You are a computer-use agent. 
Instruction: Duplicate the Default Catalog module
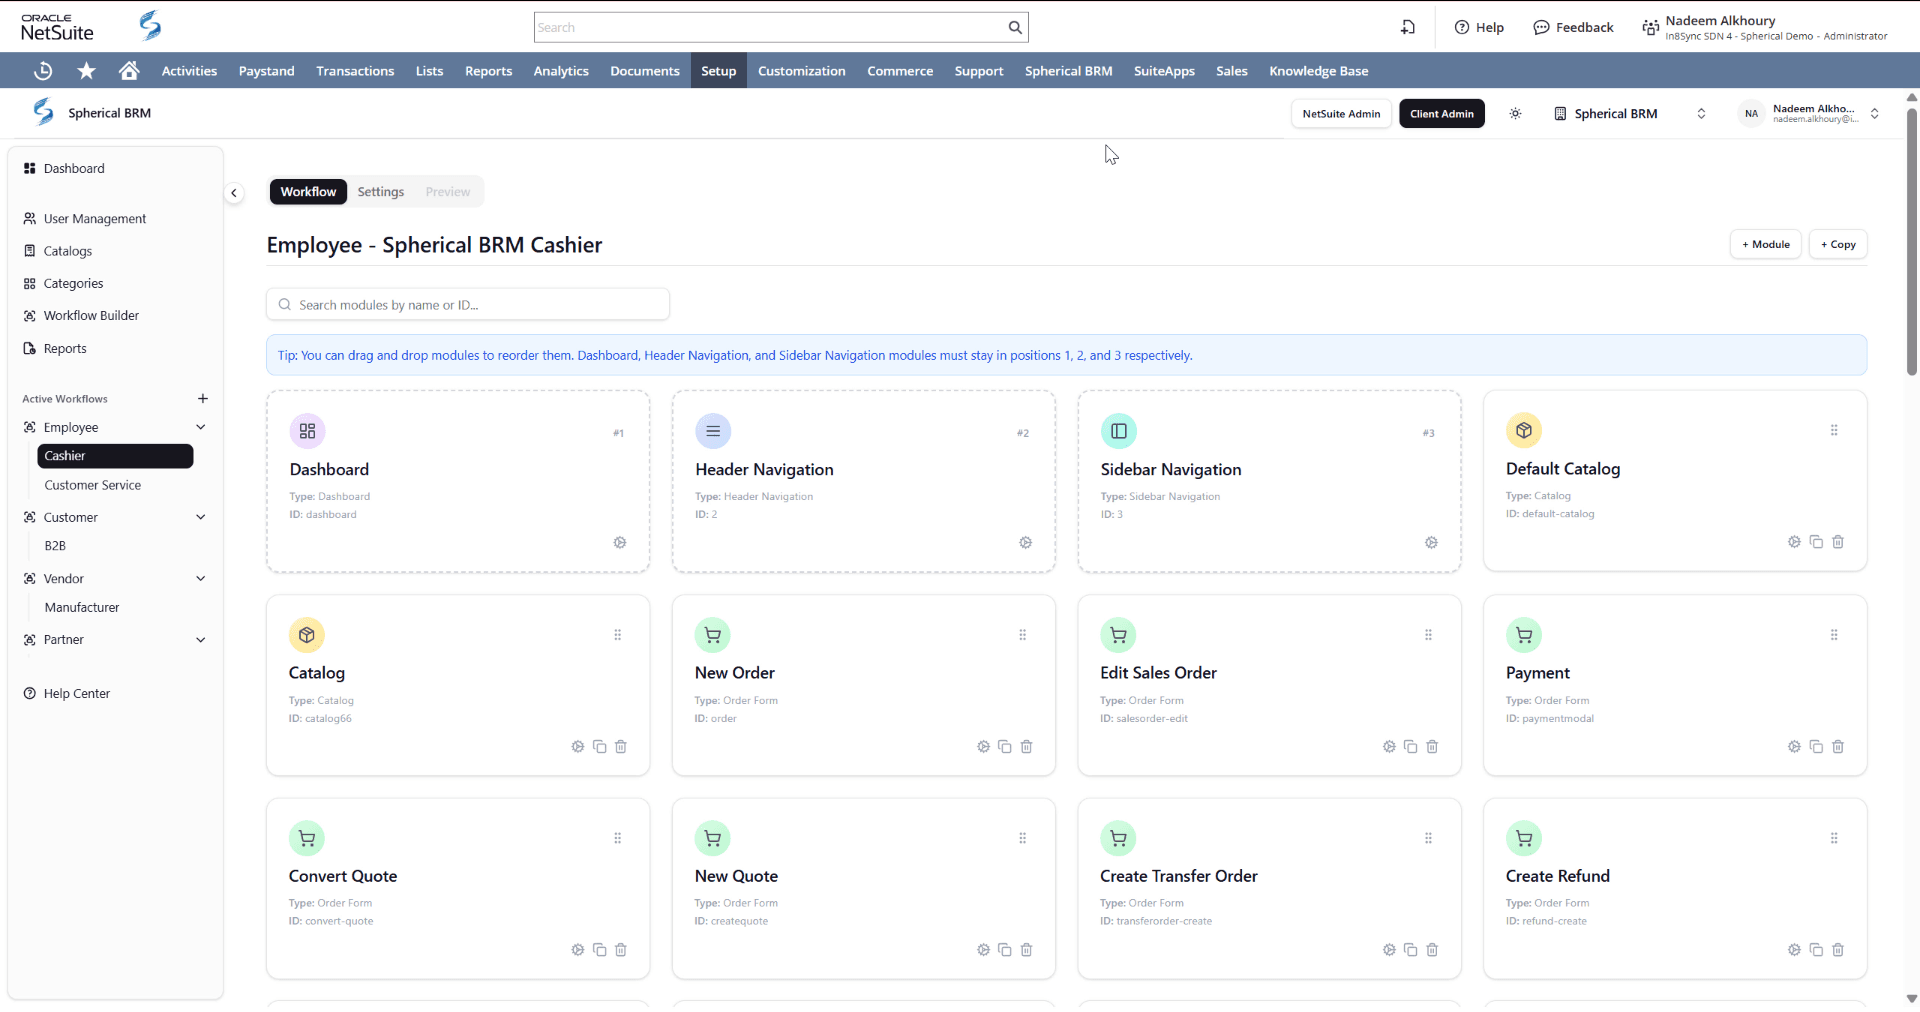pos(1816,542)
